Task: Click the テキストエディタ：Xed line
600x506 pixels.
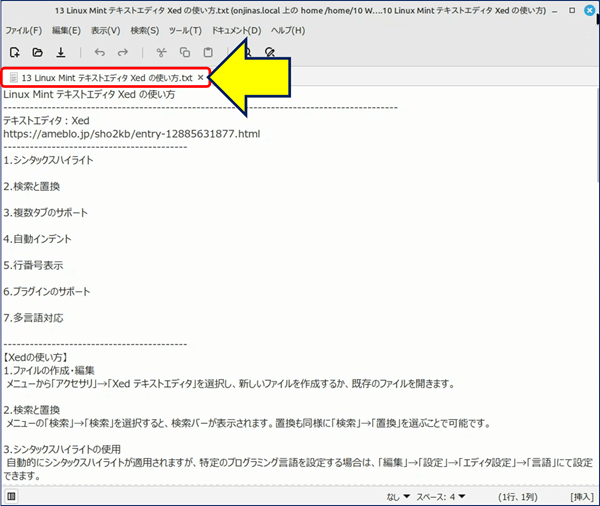Action: 46,121
